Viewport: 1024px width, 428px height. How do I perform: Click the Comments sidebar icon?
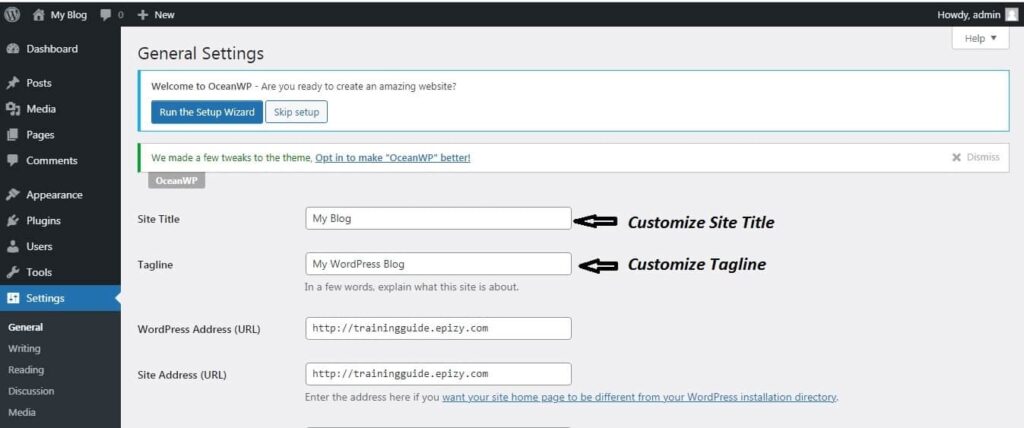click(x=12, y=161)
